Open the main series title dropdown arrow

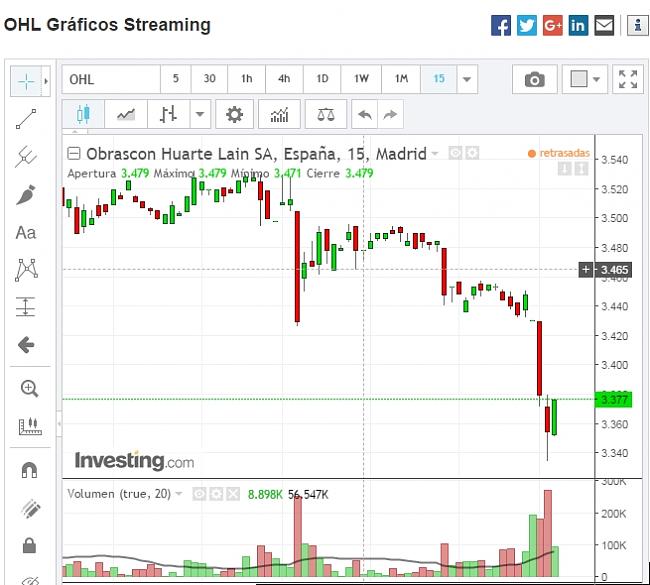(435, 154)
